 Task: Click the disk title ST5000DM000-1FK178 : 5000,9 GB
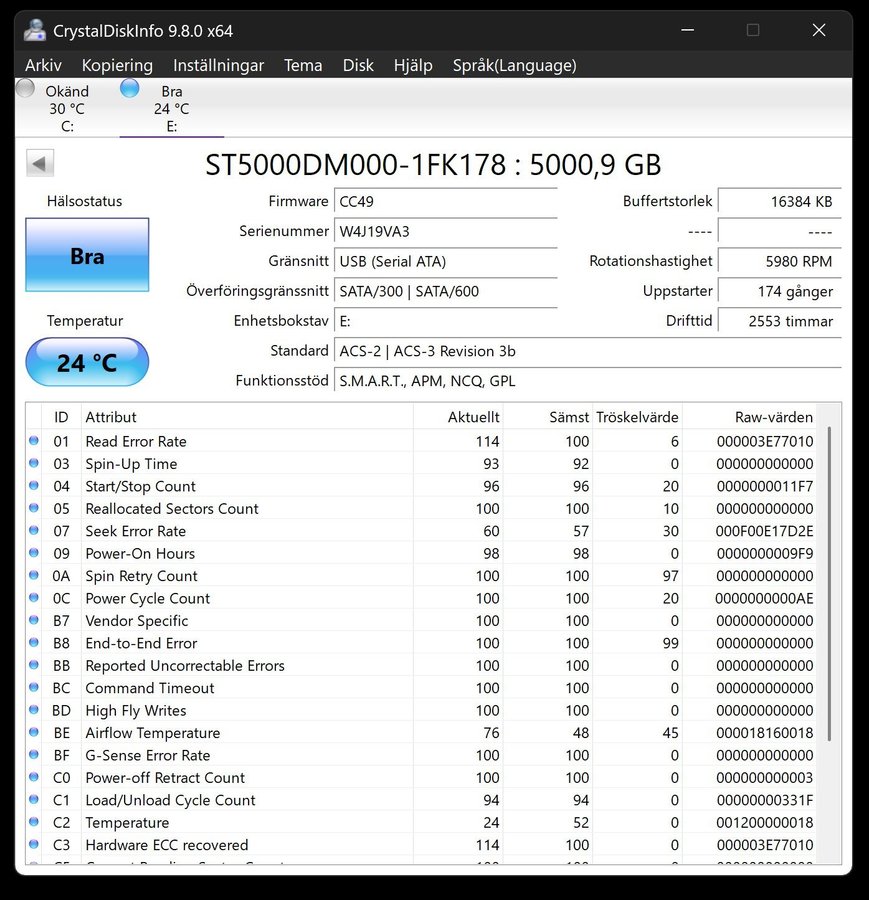coord(433,165)
